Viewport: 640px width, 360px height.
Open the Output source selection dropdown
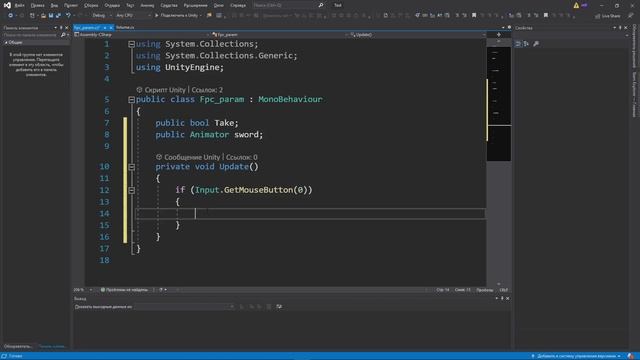coord(184,307)
